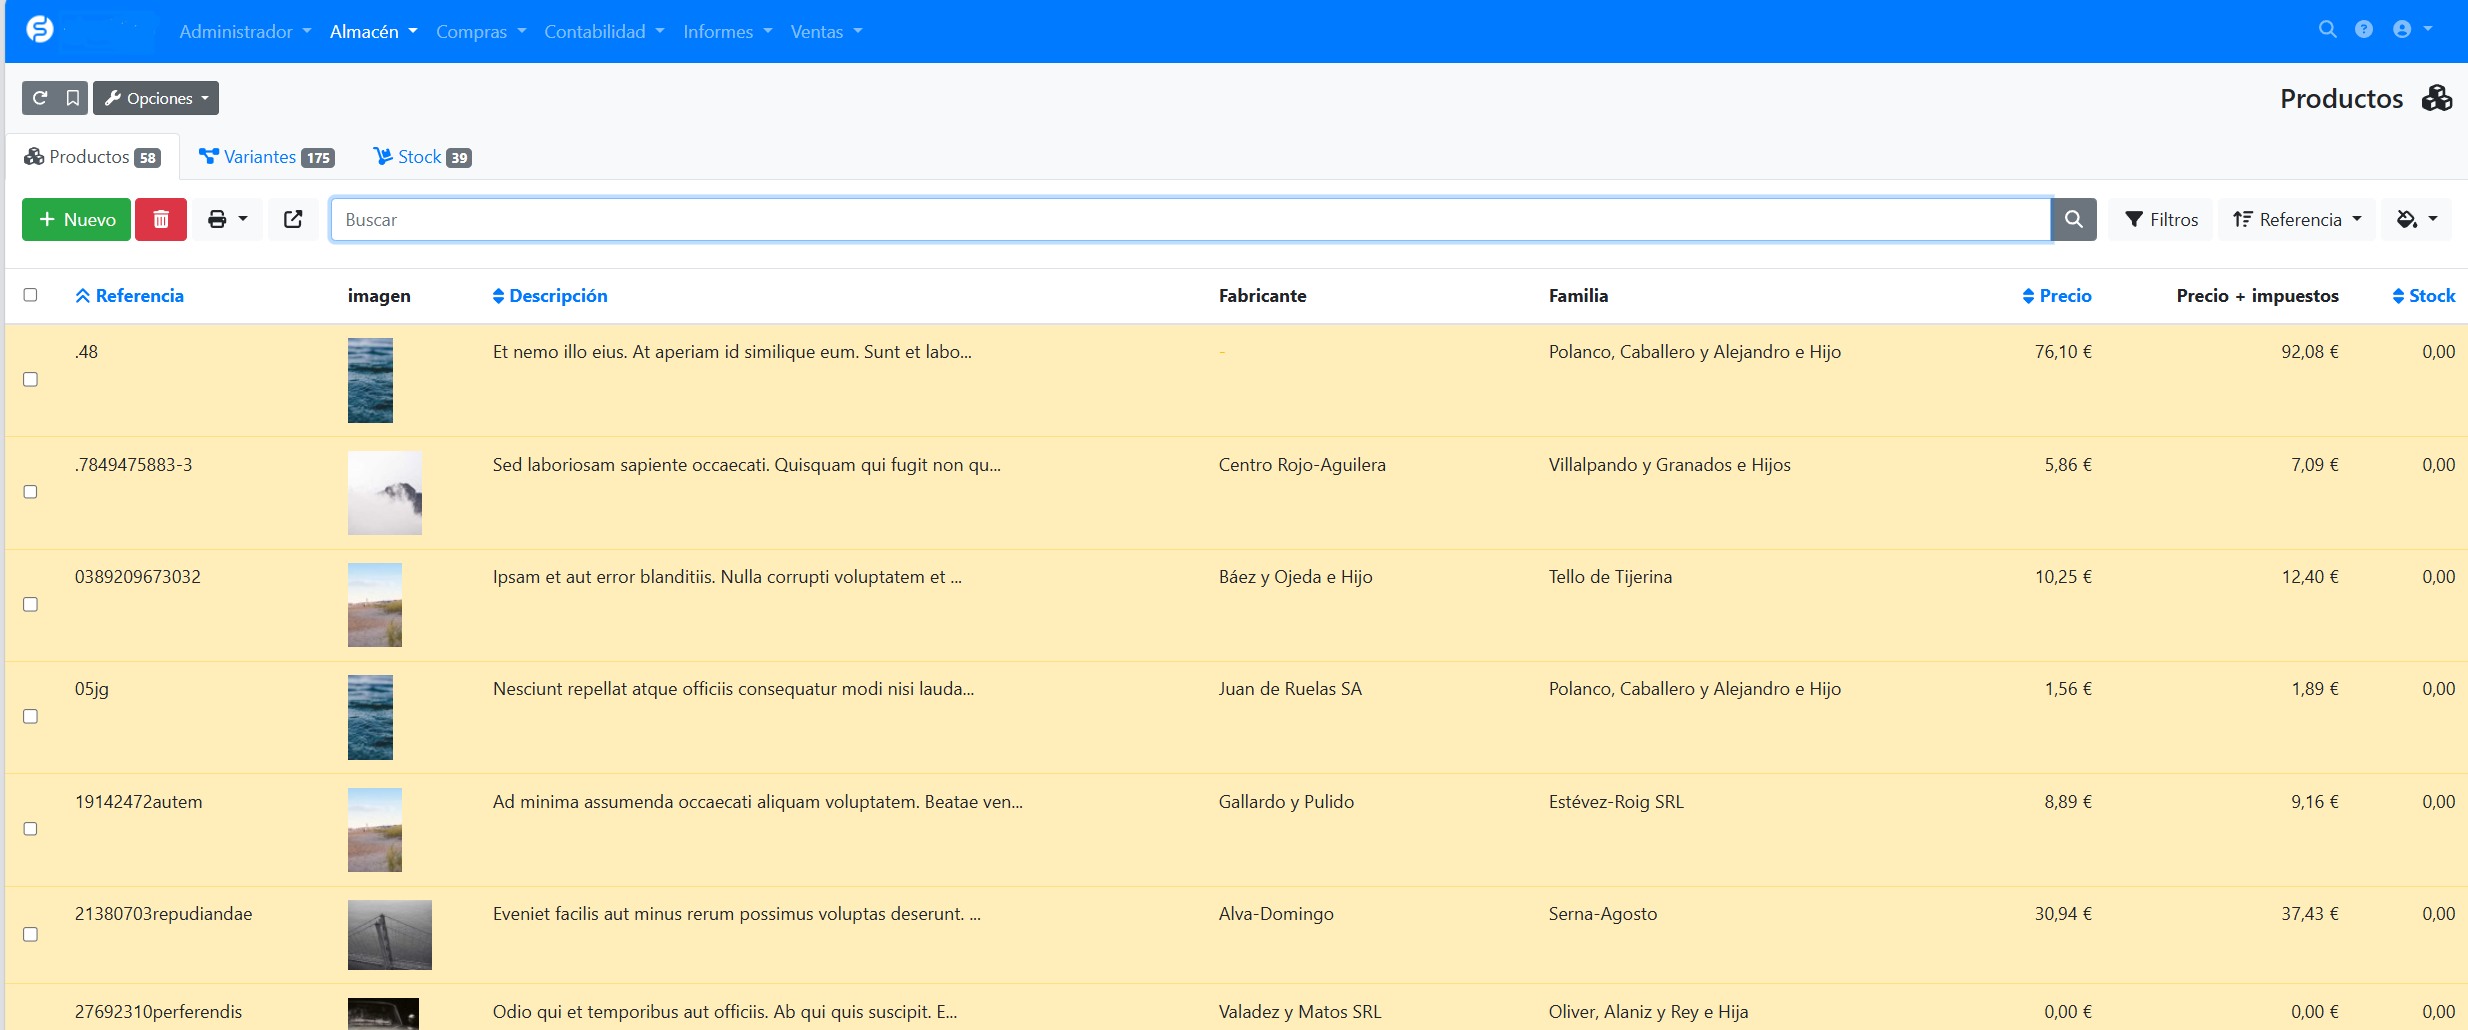Click the top navbar search icon
This screenshot has width=2468, height=1030.
[x=2327, y=30]
